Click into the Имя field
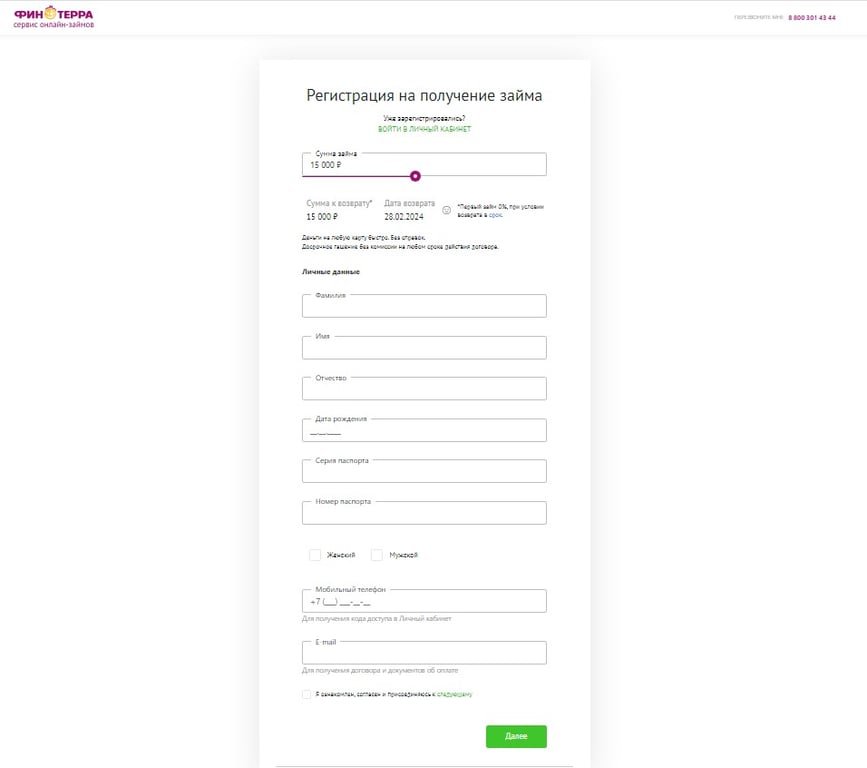The width and height of the screenshot is (867, 768). tap(424, 348)
